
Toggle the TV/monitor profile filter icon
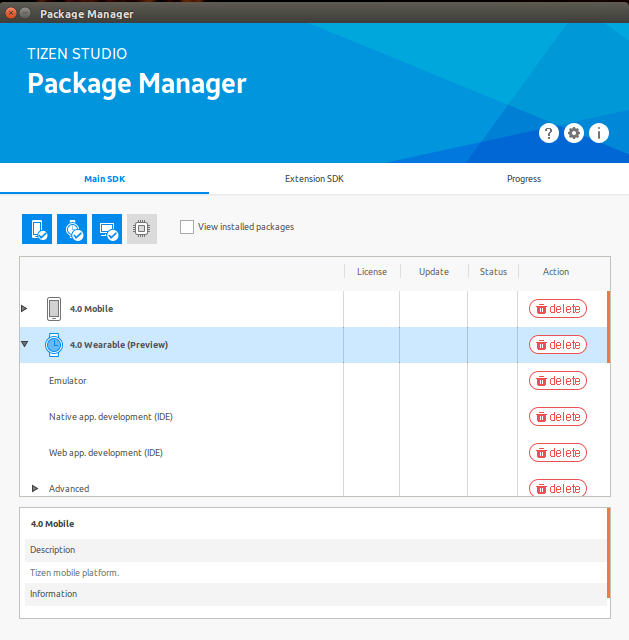107,229
